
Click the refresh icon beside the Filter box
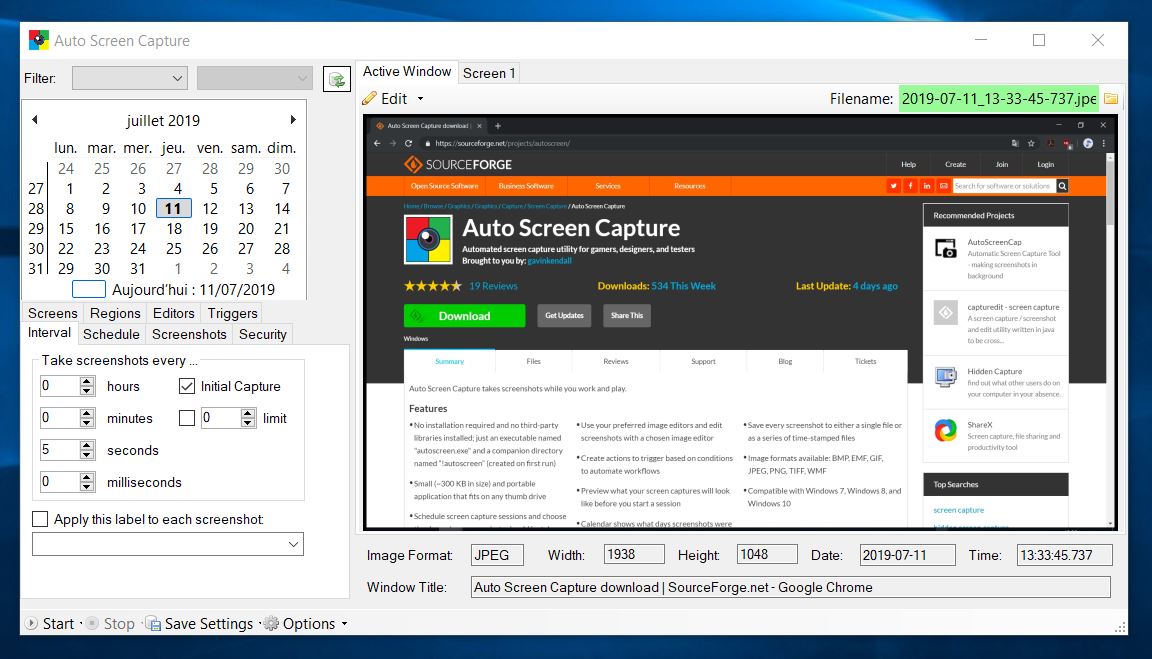click(x=337, y=78)
